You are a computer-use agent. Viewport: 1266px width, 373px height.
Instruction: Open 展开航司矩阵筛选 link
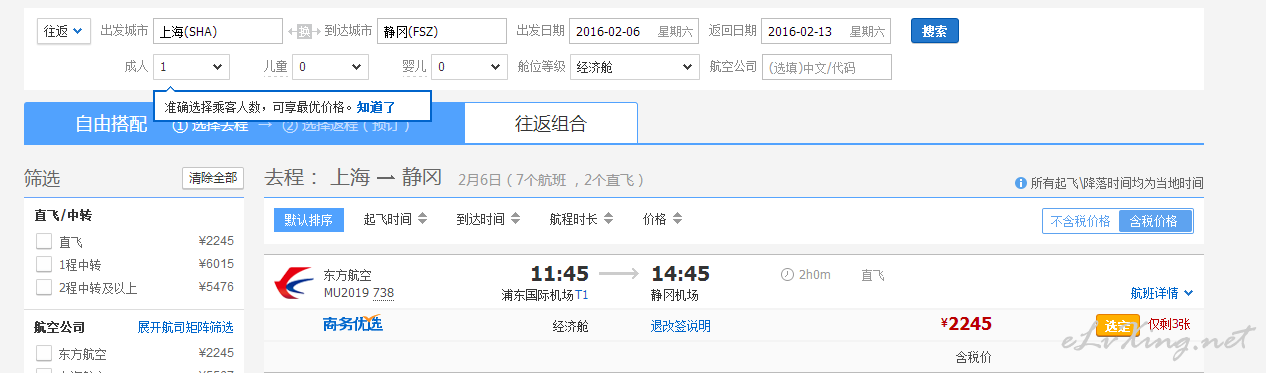click(x=185, y=328)
